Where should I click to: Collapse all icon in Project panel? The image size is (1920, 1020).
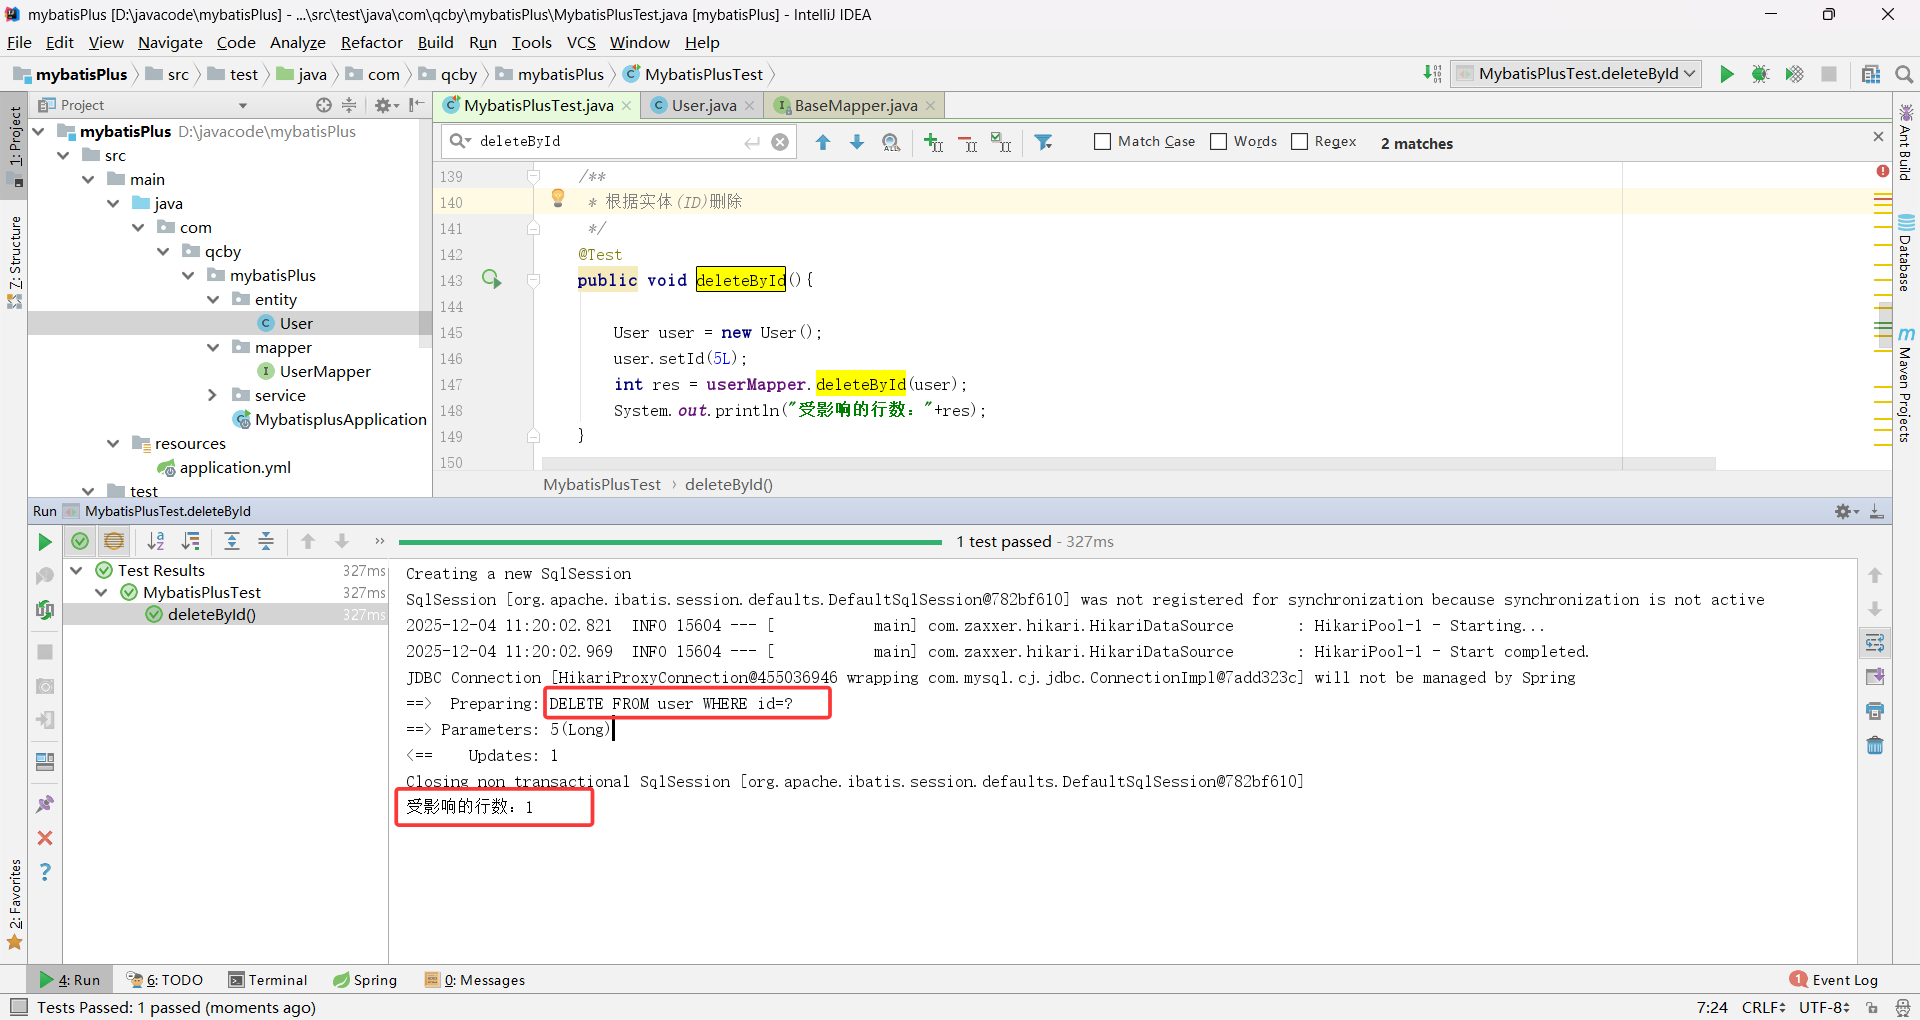coord(349,105)
